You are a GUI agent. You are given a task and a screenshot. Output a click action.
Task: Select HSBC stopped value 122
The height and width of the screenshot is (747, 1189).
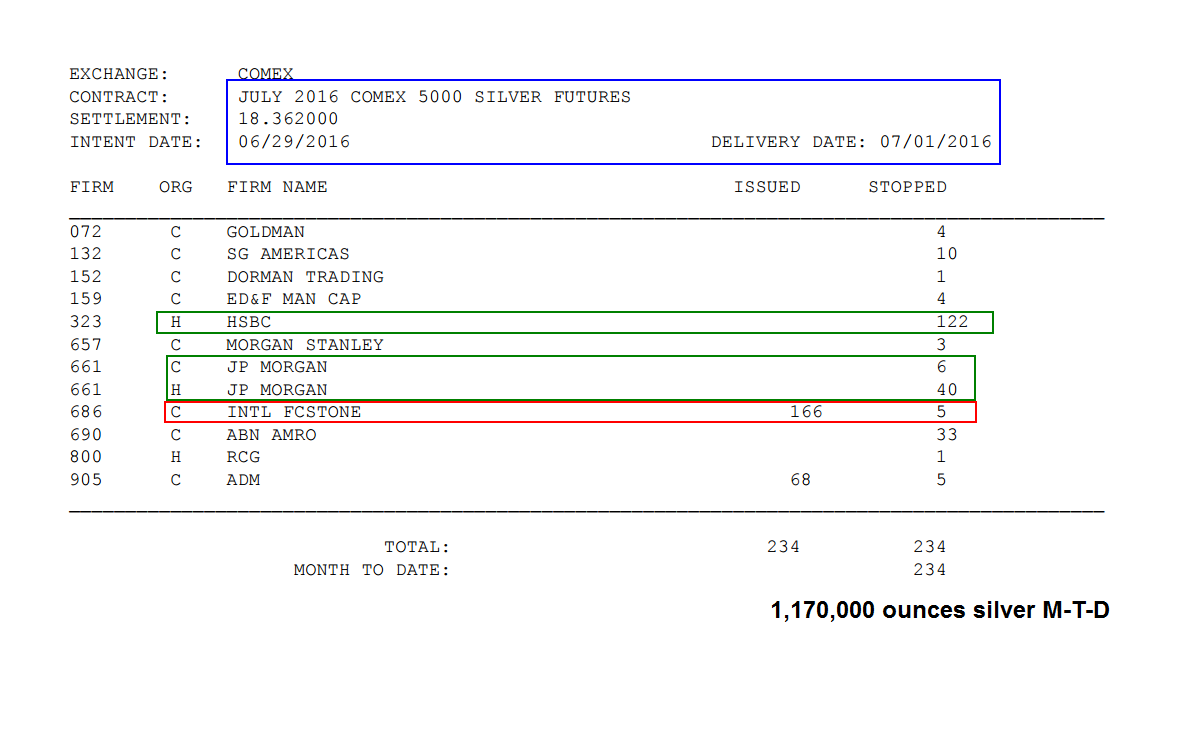coord(952,322)
